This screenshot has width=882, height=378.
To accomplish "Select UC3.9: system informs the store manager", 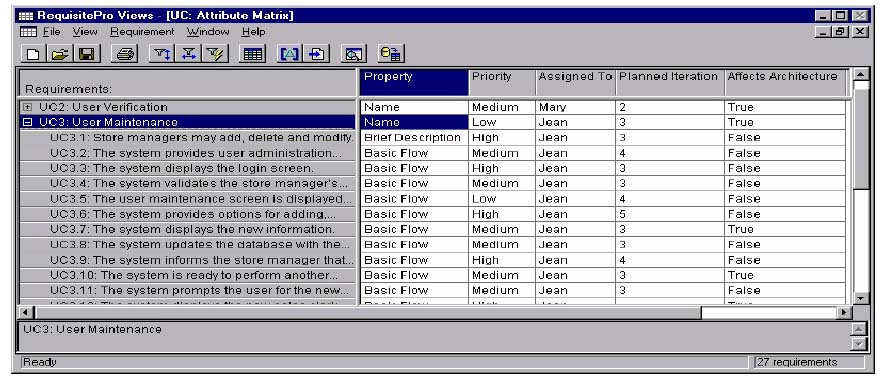I will click(x=188, y=260).
